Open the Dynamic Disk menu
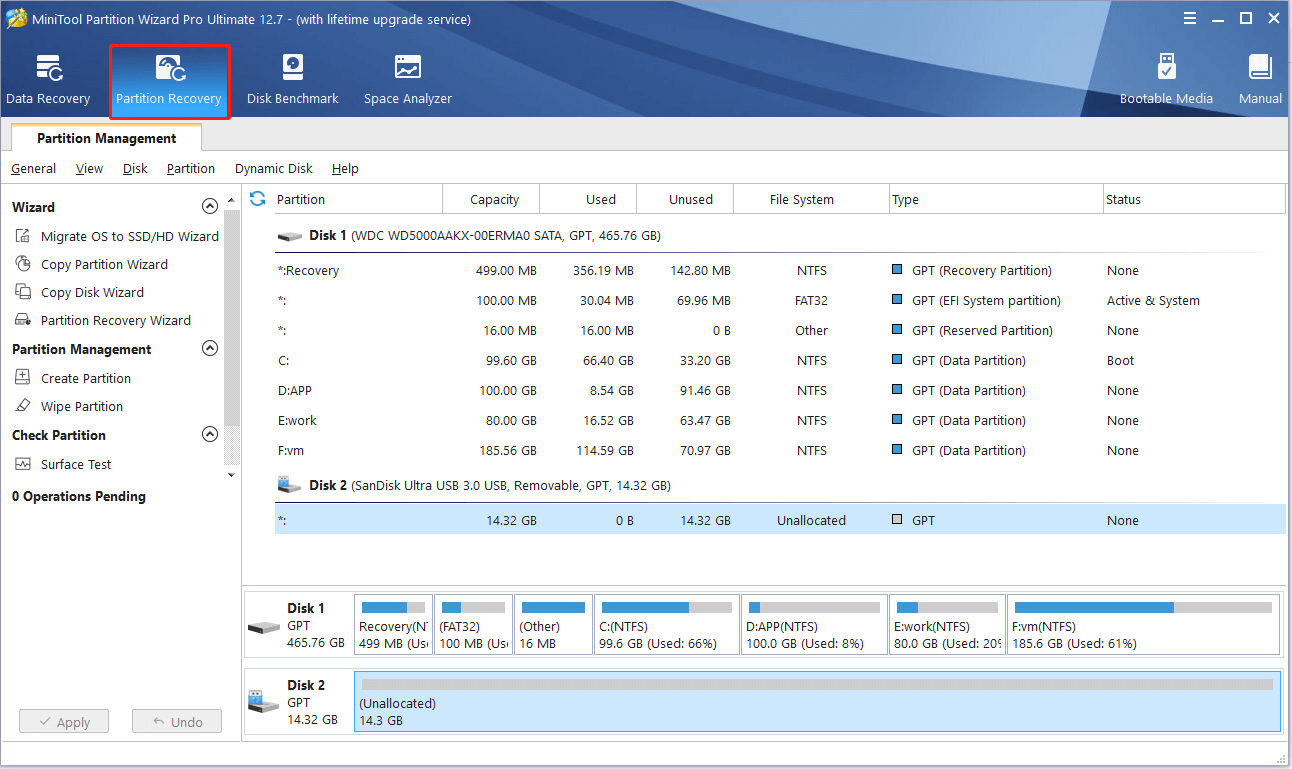Viewport: 1292px width, 769px height. [274, 169]
